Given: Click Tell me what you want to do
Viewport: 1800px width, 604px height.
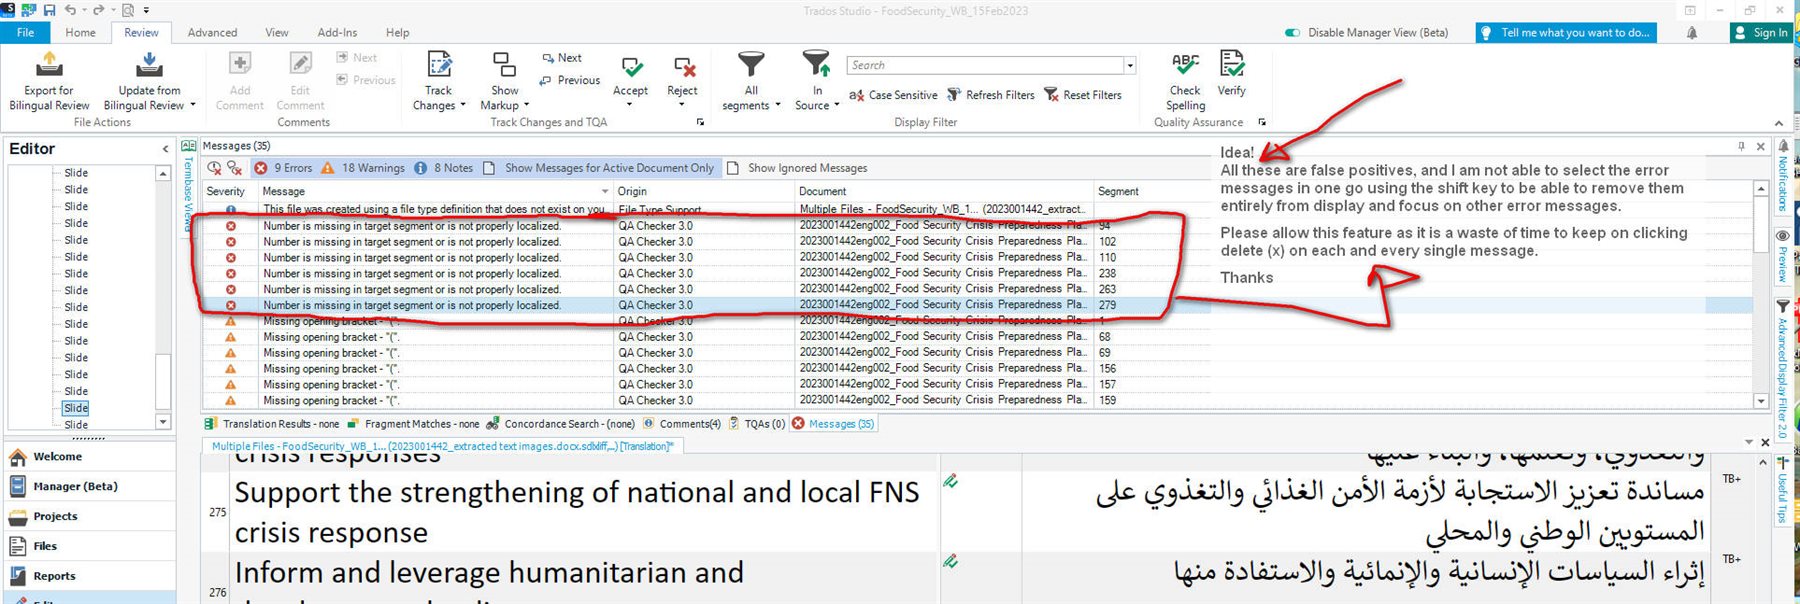Looking at the screenshot, I should pos(1566,33).
